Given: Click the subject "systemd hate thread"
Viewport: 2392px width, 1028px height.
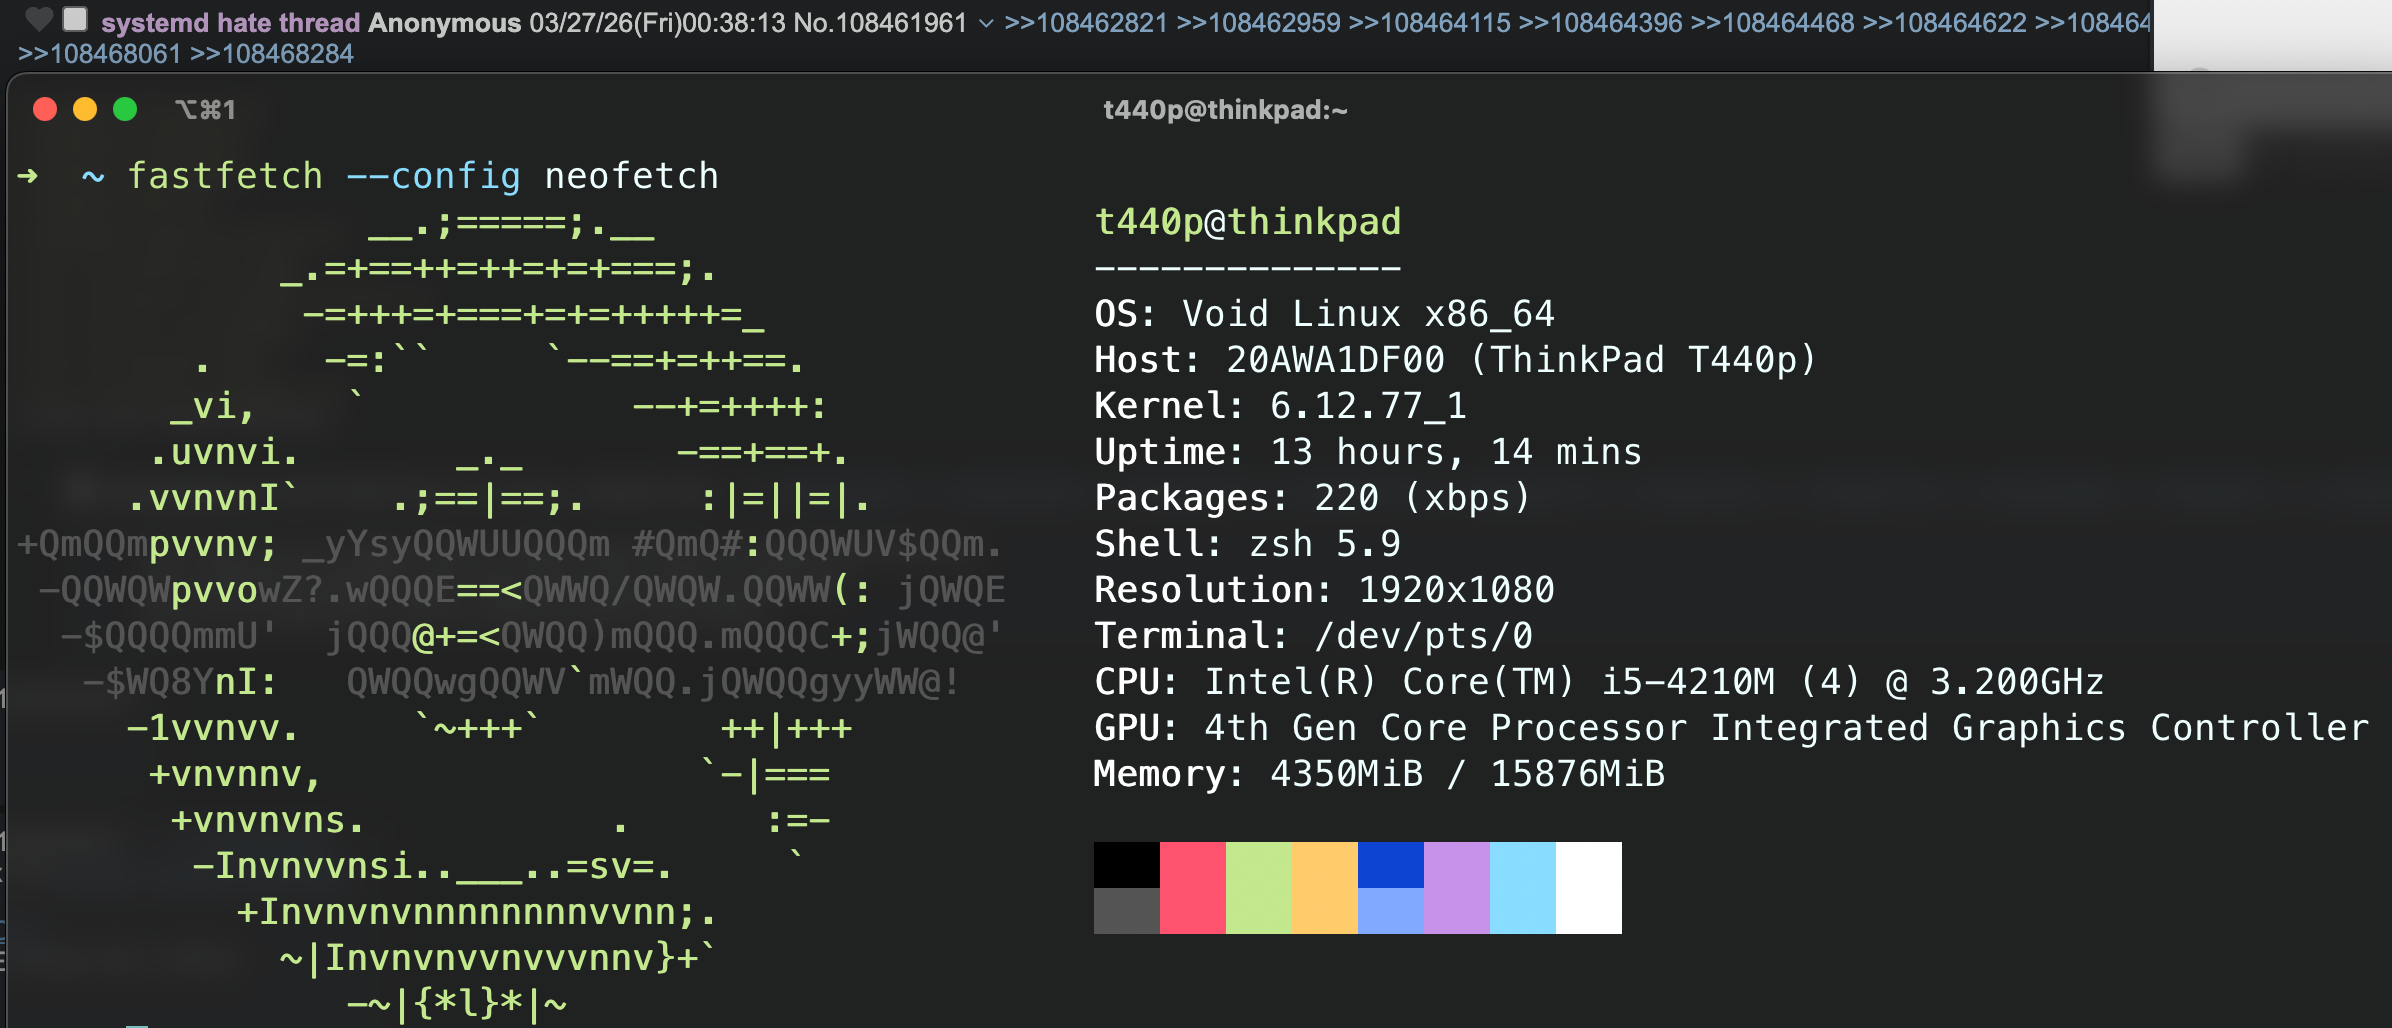Looking at the screenshot, I should pos(230,22).
